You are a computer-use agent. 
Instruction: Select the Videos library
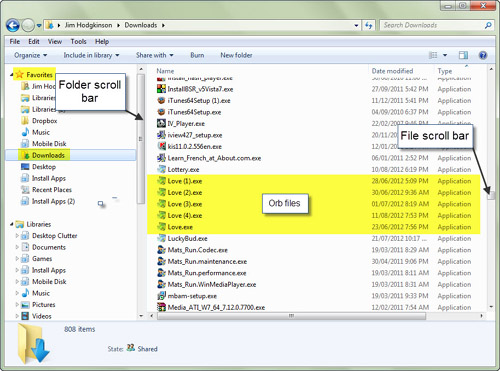click(x=42, y=316)
